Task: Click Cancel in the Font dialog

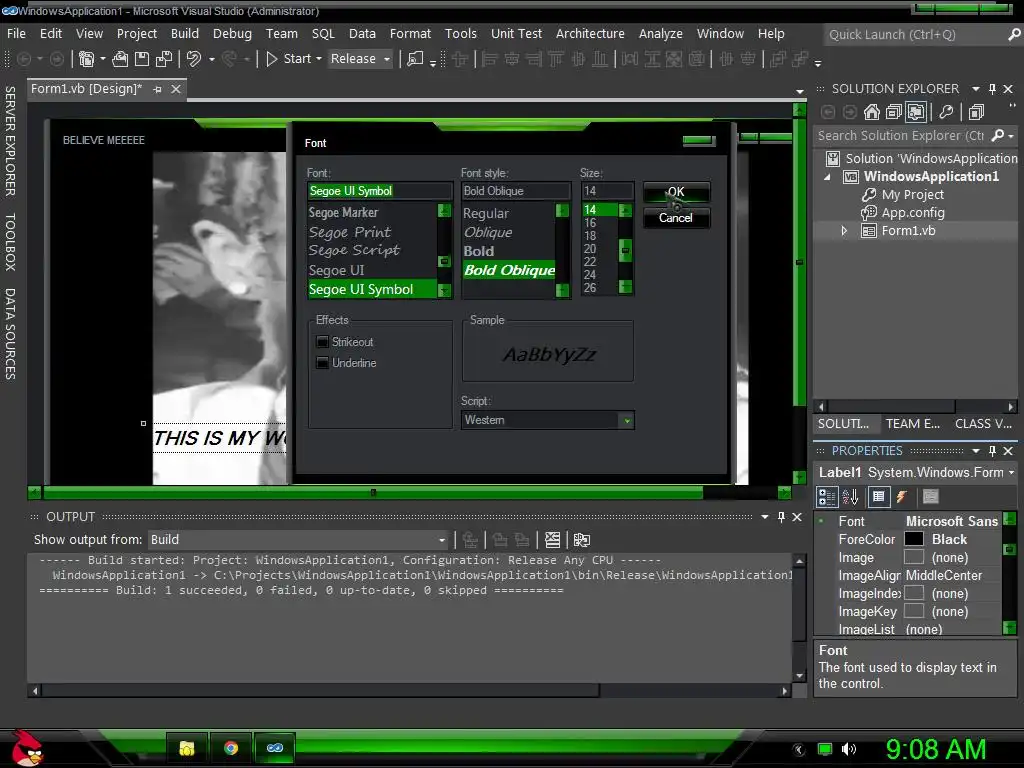Action: pyautogui.click(x=676, y=218)
